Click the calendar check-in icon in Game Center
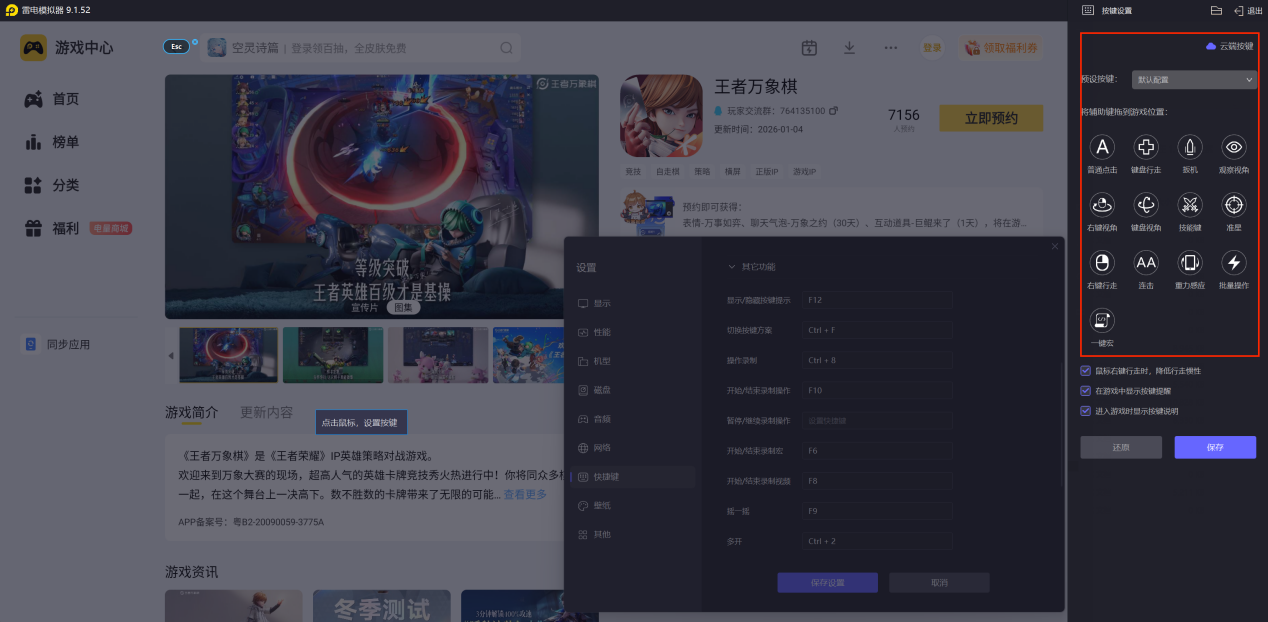This screenshot has height=622, width=1268. pos(809,48)
